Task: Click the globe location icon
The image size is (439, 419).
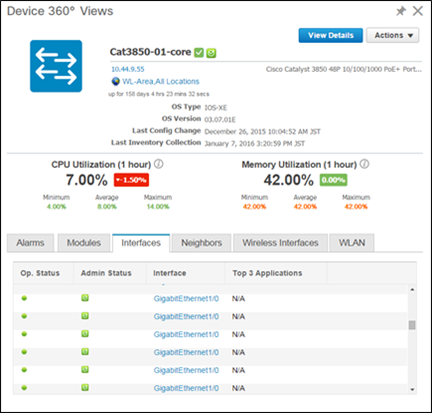Action: [x=116, y=81]
